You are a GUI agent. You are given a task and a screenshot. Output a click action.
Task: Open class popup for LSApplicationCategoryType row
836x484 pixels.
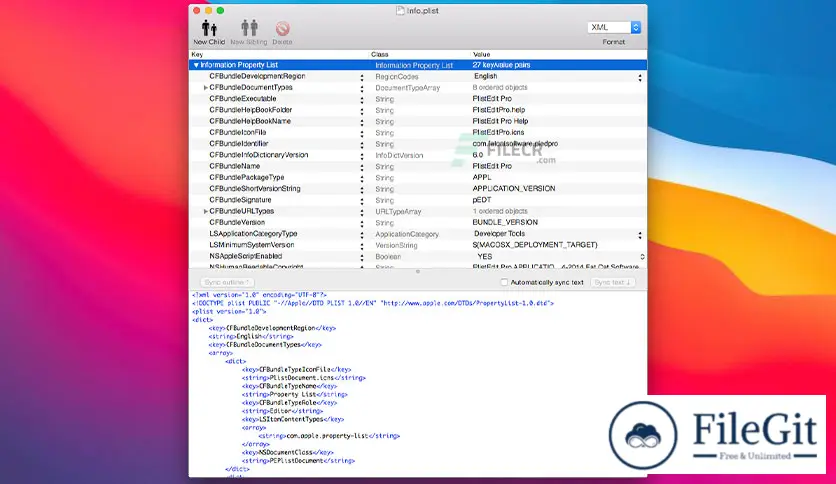pos(362,235)
